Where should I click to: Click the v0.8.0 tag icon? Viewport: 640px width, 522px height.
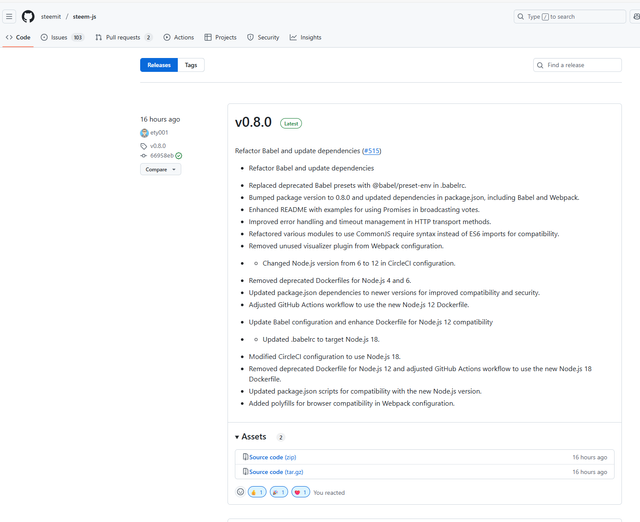144,146
